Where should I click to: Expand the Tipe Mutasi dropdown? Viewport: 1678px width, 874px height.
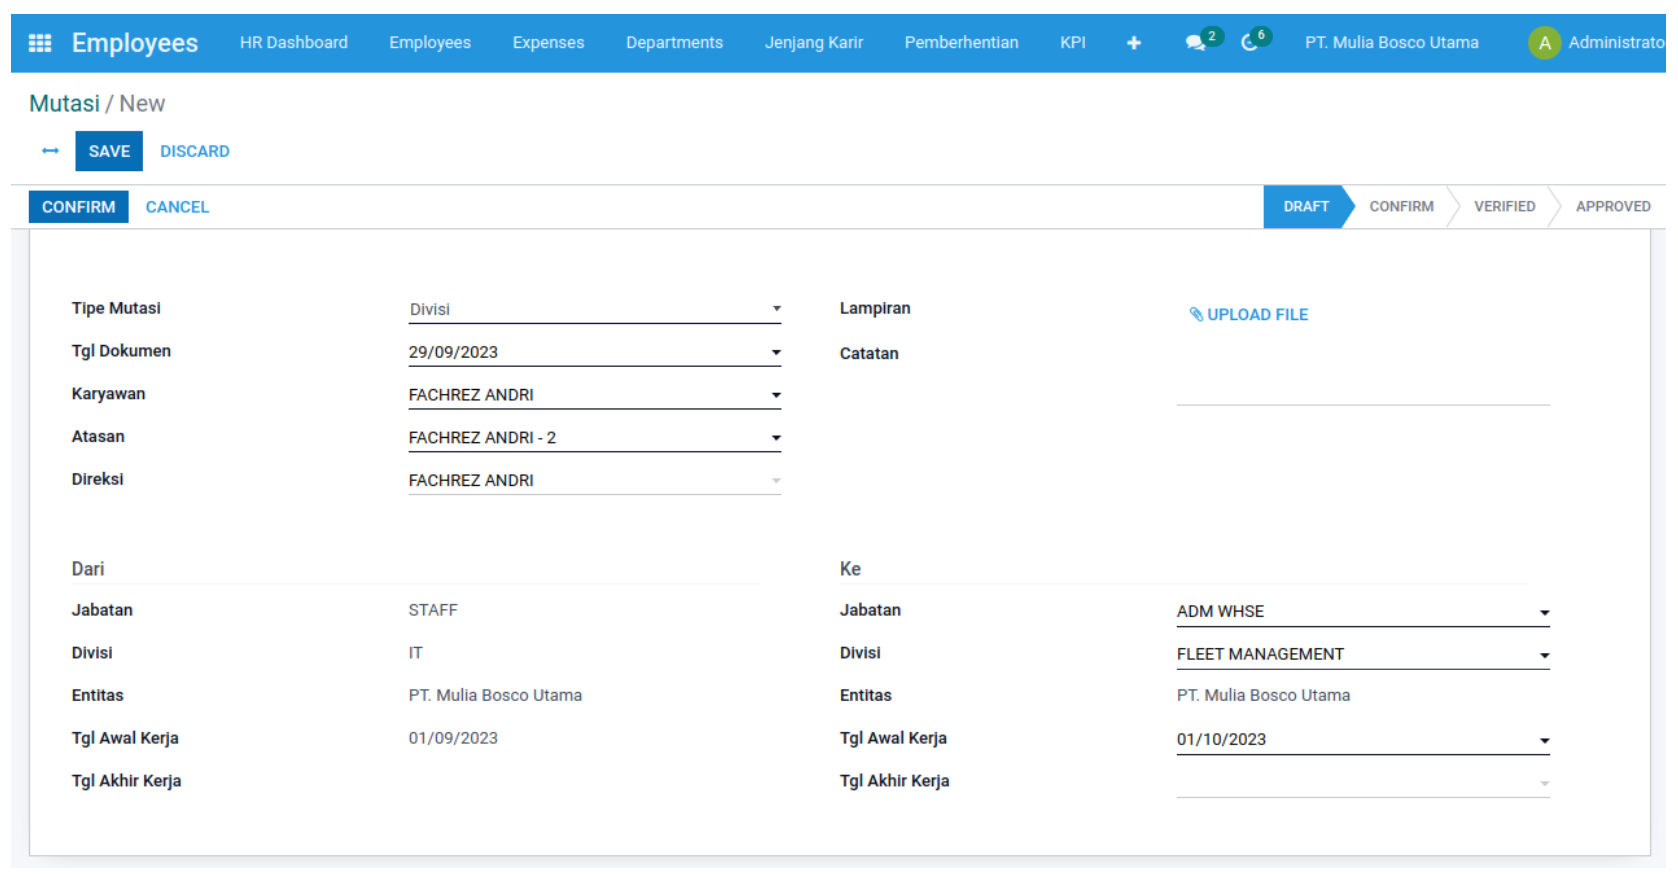tap(776, 309)
